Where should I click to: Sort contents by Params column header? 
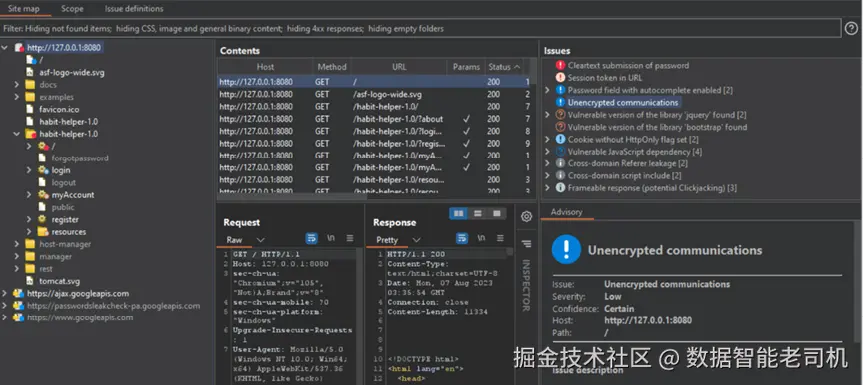coord(466,67)
